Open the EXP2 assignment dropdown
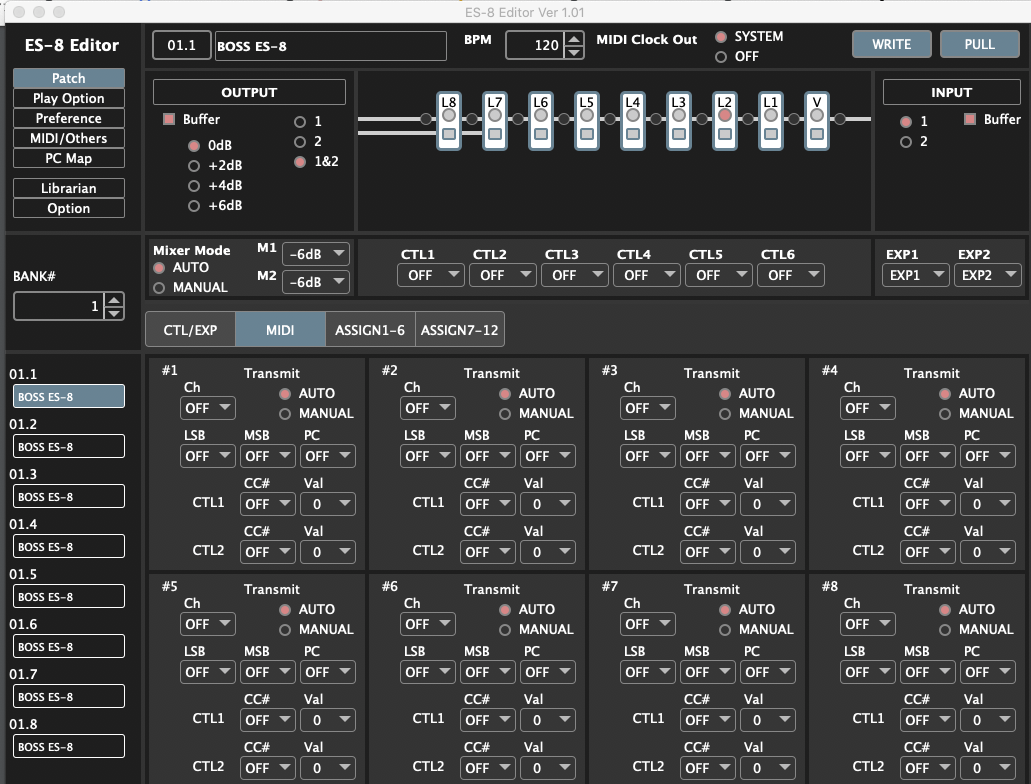Viewport: 1031px width, 784px height. click(x=987, y=275)
